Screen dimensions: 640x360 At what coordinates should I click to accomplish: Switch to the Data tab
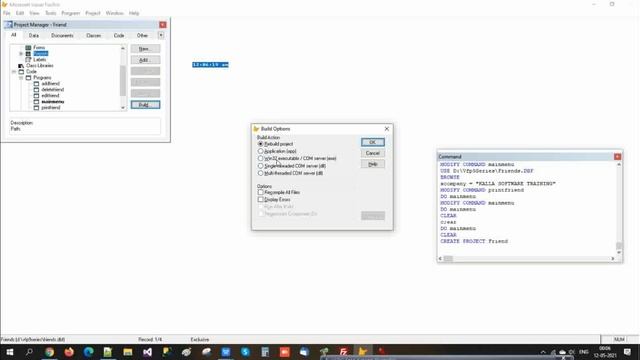point(34,36)
